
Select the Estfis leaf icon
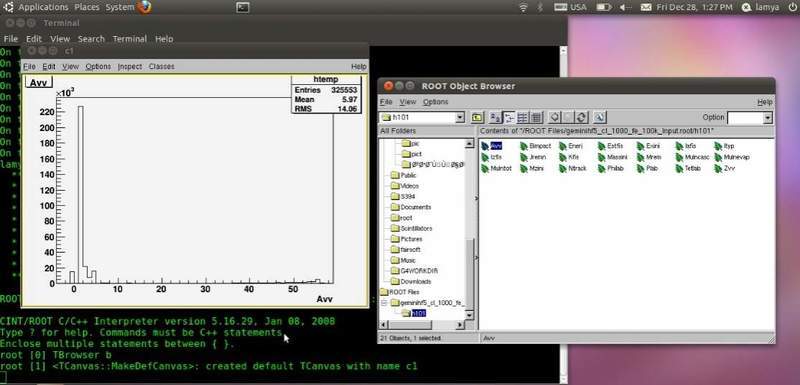602,146
